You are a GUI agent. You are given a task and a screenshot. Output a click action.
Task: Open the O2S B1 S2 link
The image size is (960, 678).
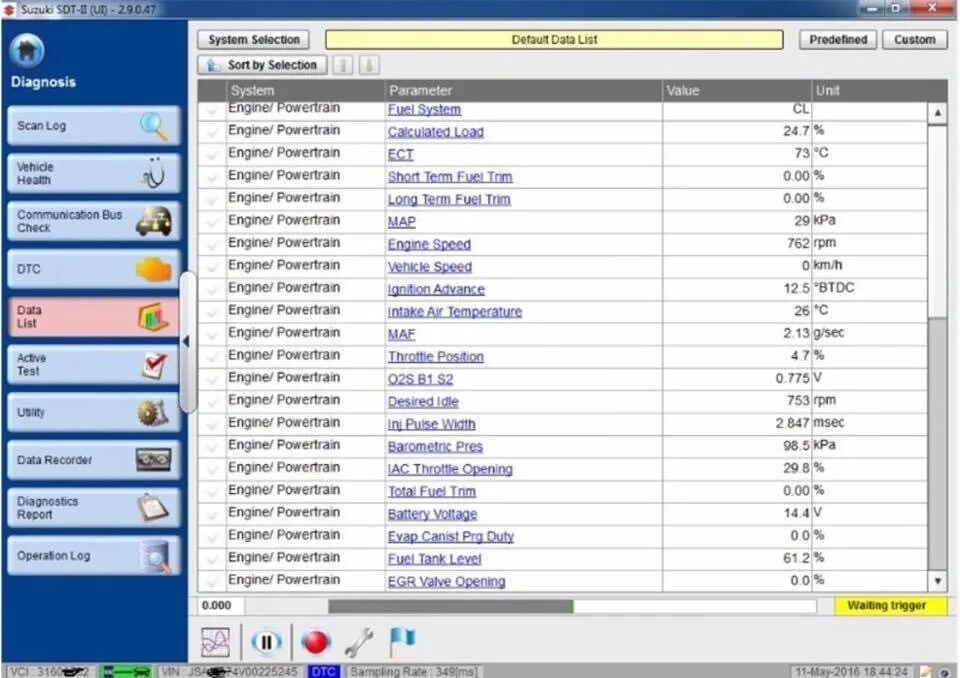[421, 379]
